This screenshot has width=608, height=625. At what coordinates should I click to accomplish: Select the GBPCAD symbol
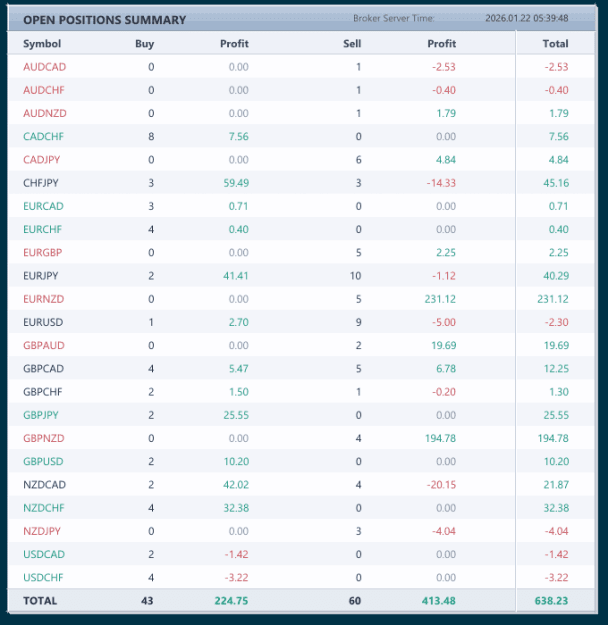43,368
